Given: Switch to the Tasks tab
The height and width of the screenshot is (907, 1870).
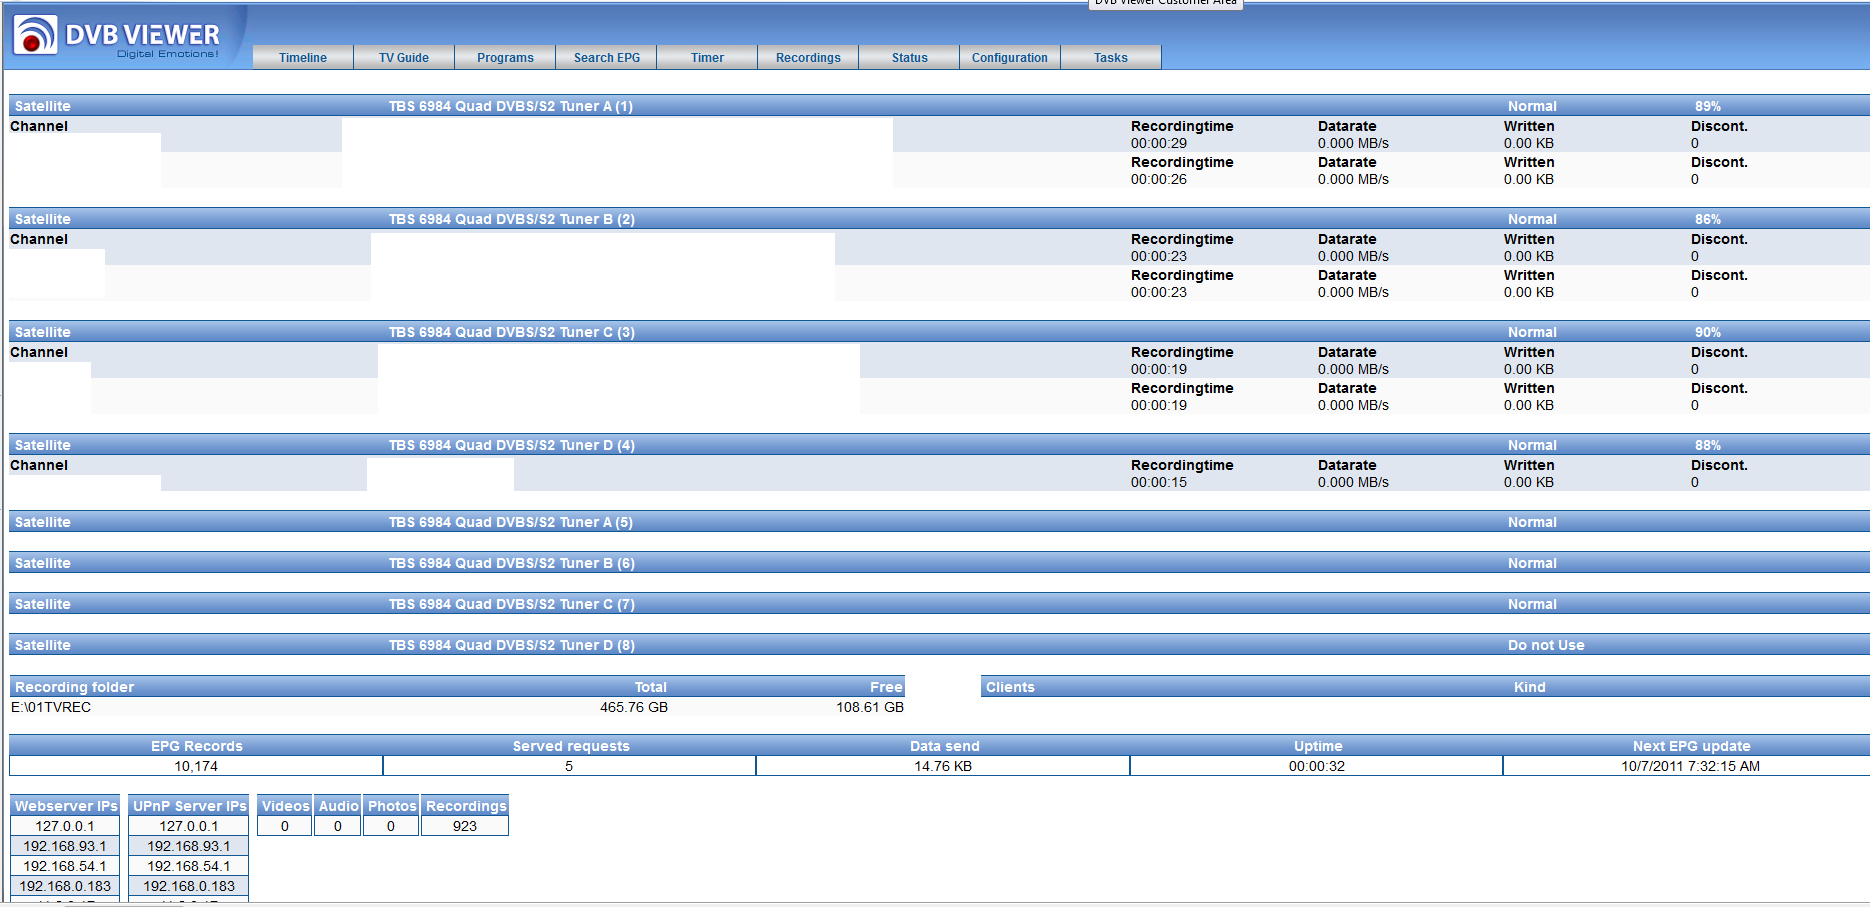Looking at the screenshot, I should tap(1111, 57).
